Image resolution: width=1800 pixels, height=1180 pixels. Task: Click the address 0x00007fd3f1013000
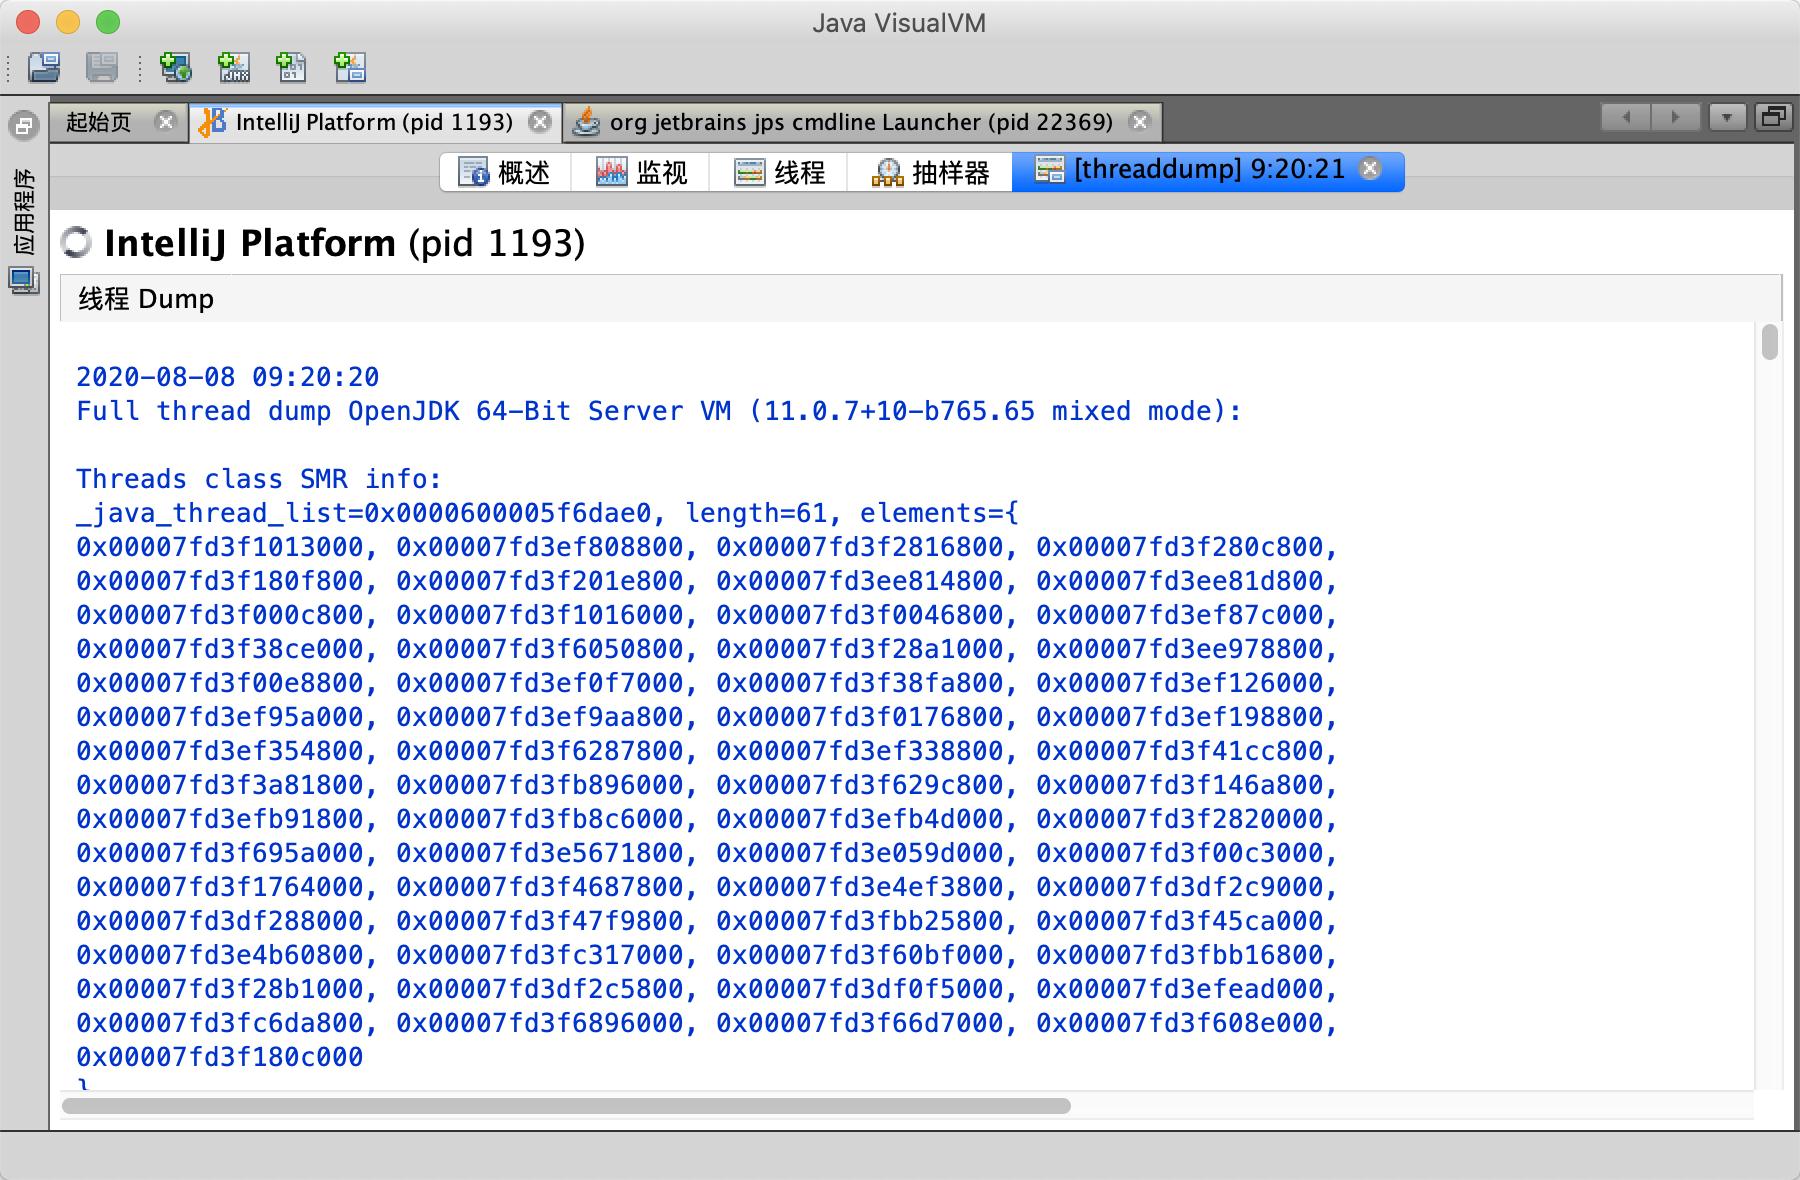220,547
